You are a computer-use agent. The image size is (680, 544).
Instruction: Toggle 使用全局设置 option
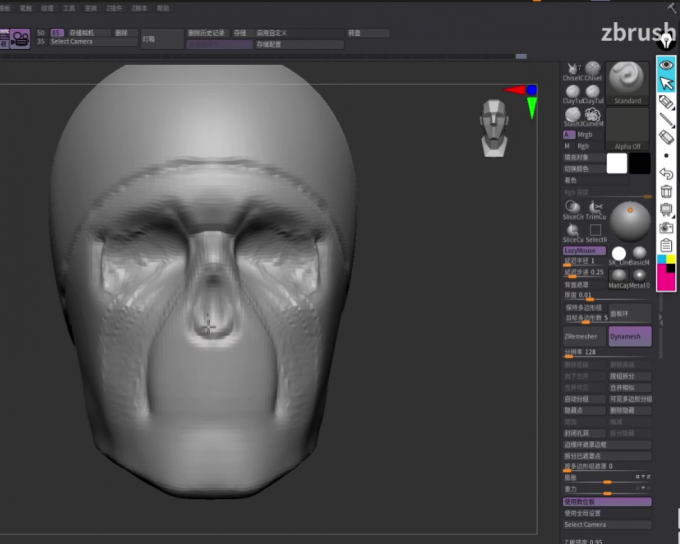point(607,513)
